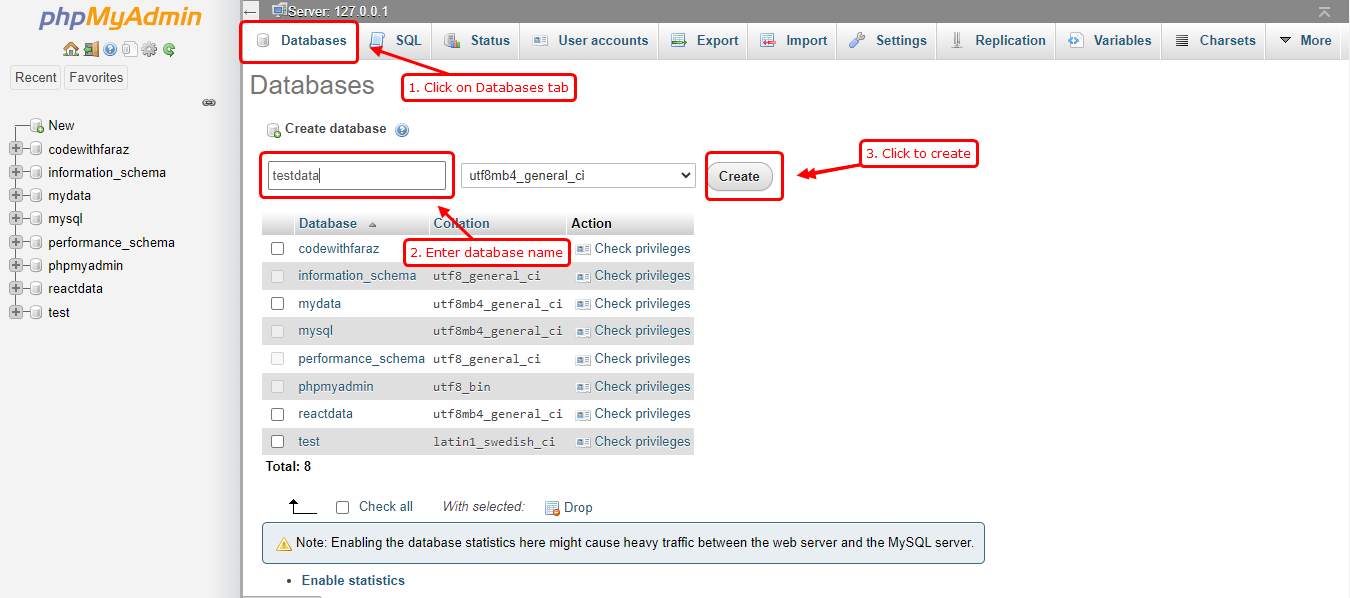
Task: Expand test in the navigation tree
Action: pos(15,312)
